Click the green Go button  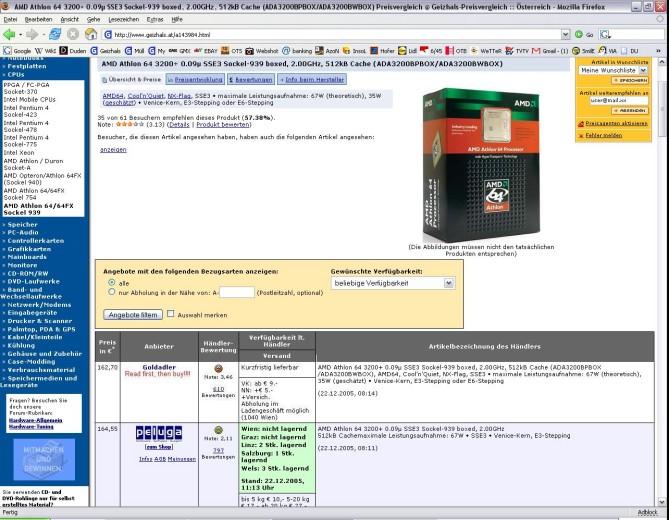click(585, 35)
